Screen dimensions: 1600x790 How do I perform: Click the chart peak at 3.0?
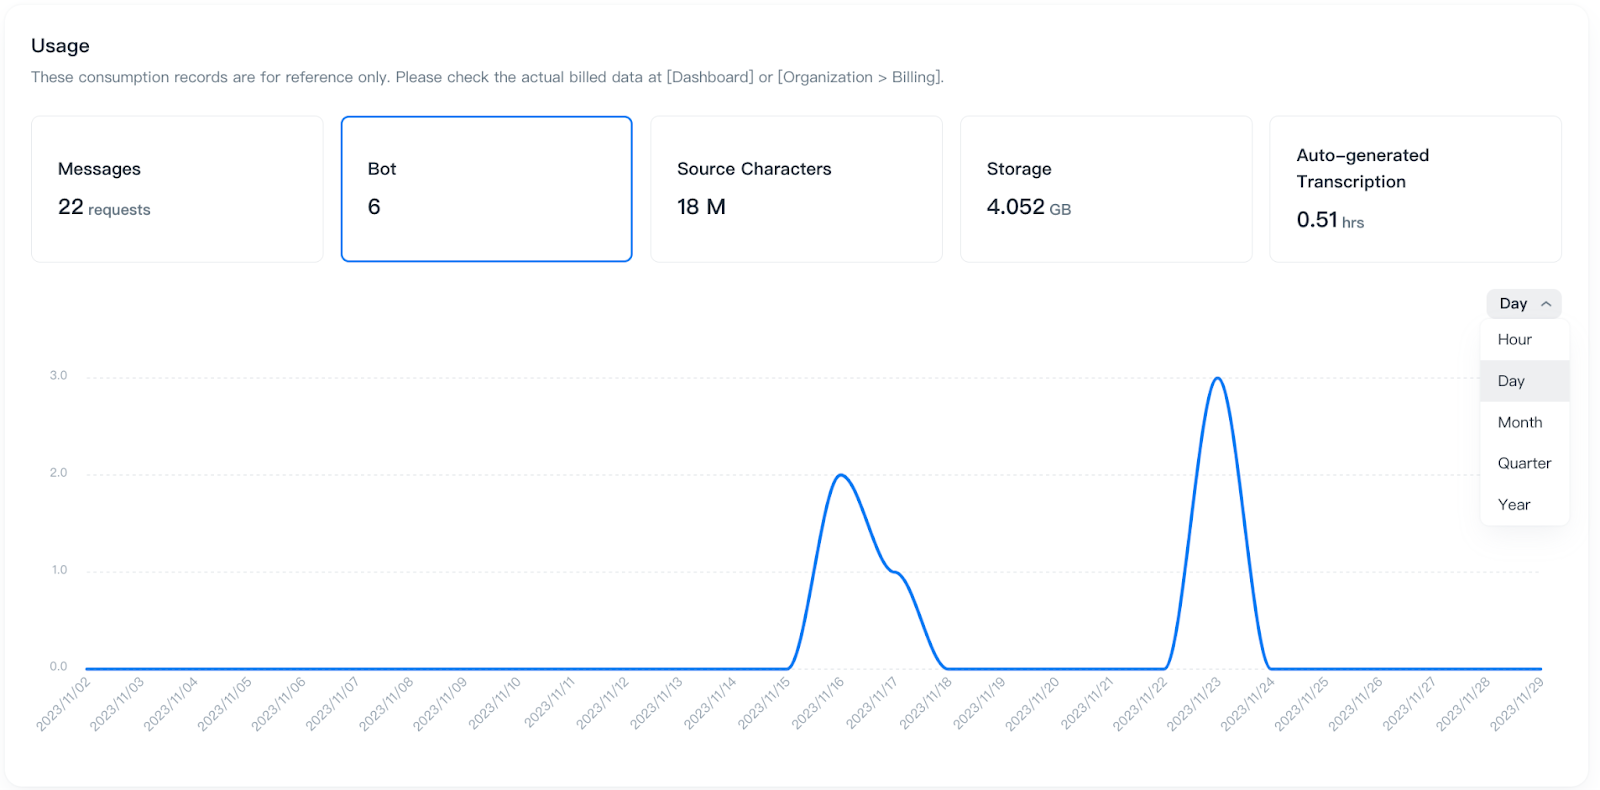click(x=1217, y=379)
